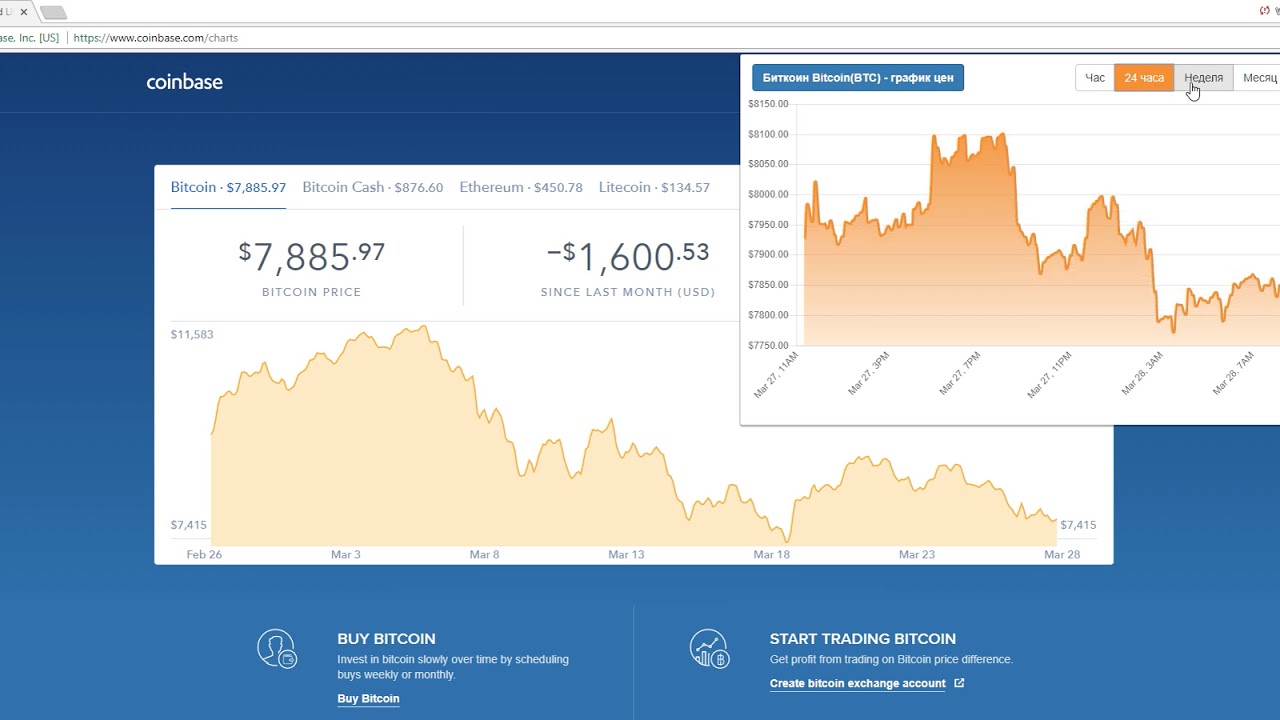Click the Feb 26 date label
Image resolution: width=1280 pixels, height=720 pixels.
click(x=204, y=554)
